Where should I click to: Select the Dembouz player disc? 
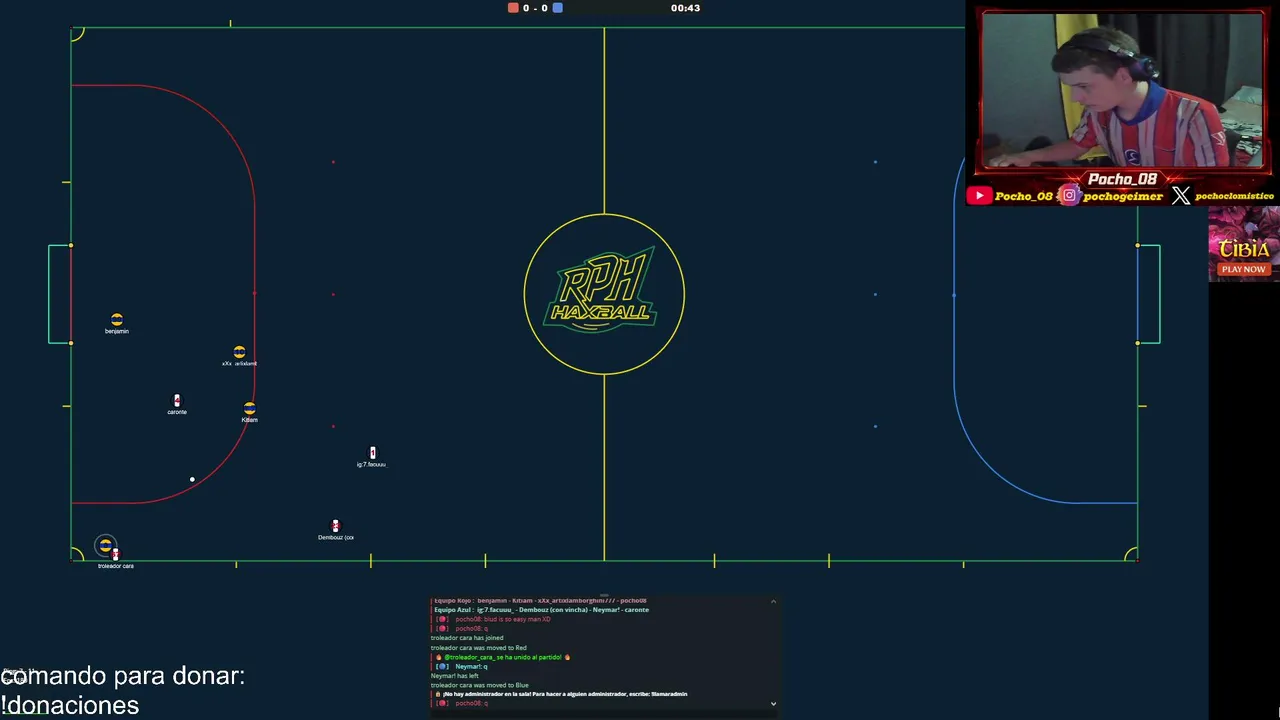(335, 526)
